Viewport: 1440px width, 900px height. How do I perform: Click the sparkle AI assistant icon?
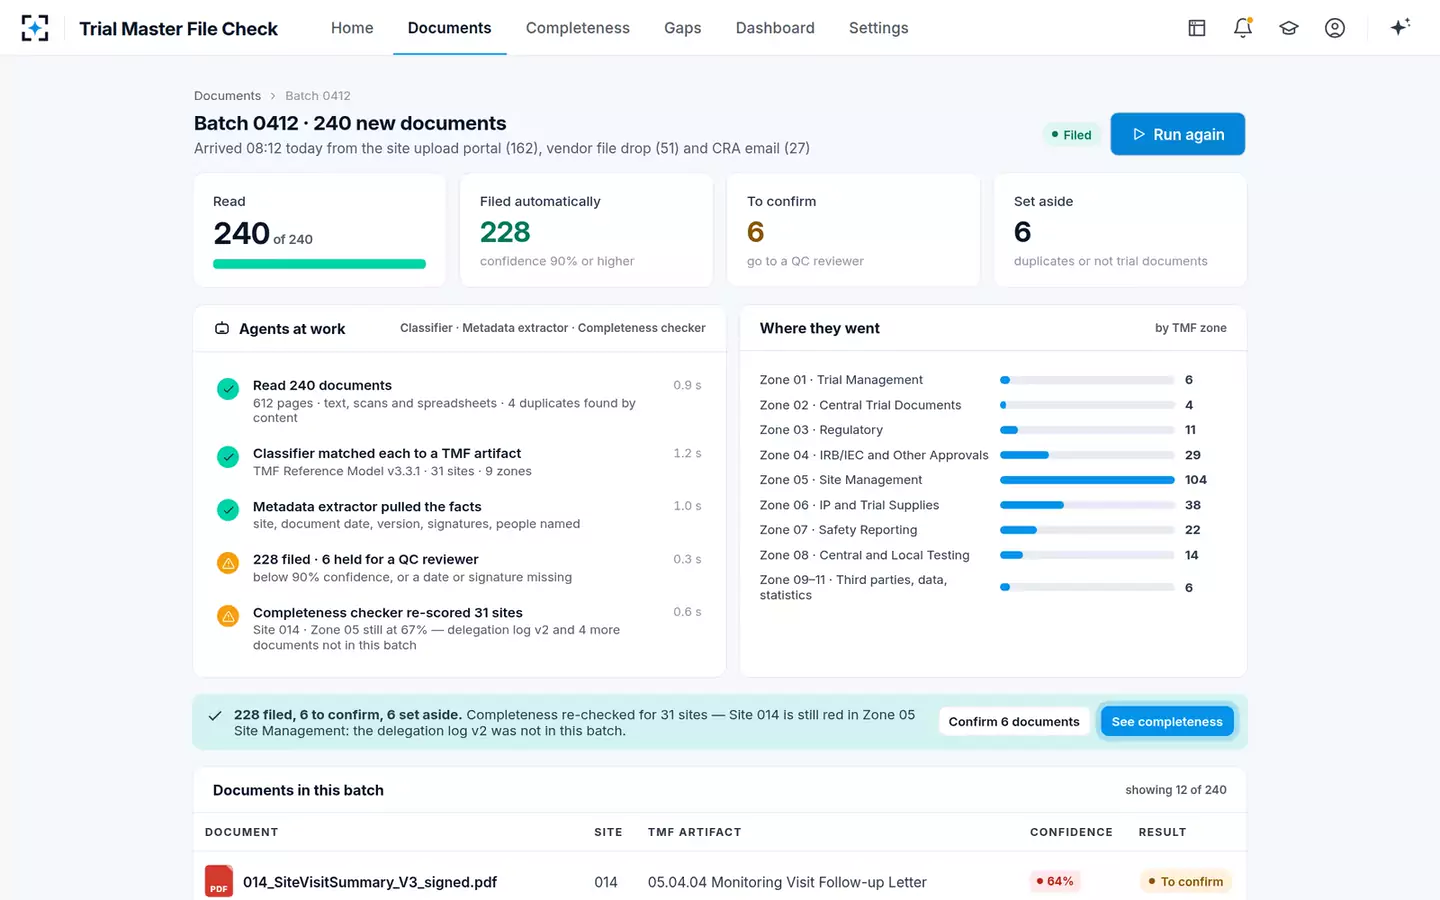click(x=1400, y=27)
